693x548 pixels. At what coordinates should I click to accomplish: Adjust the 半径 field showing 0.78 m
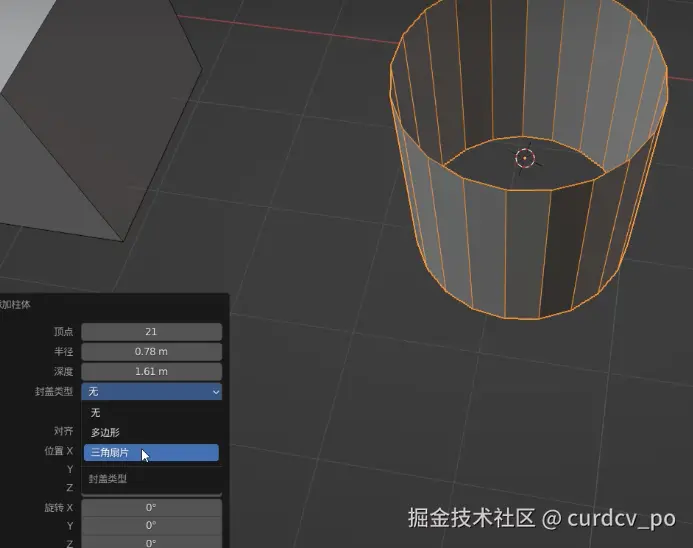point(152,352)
